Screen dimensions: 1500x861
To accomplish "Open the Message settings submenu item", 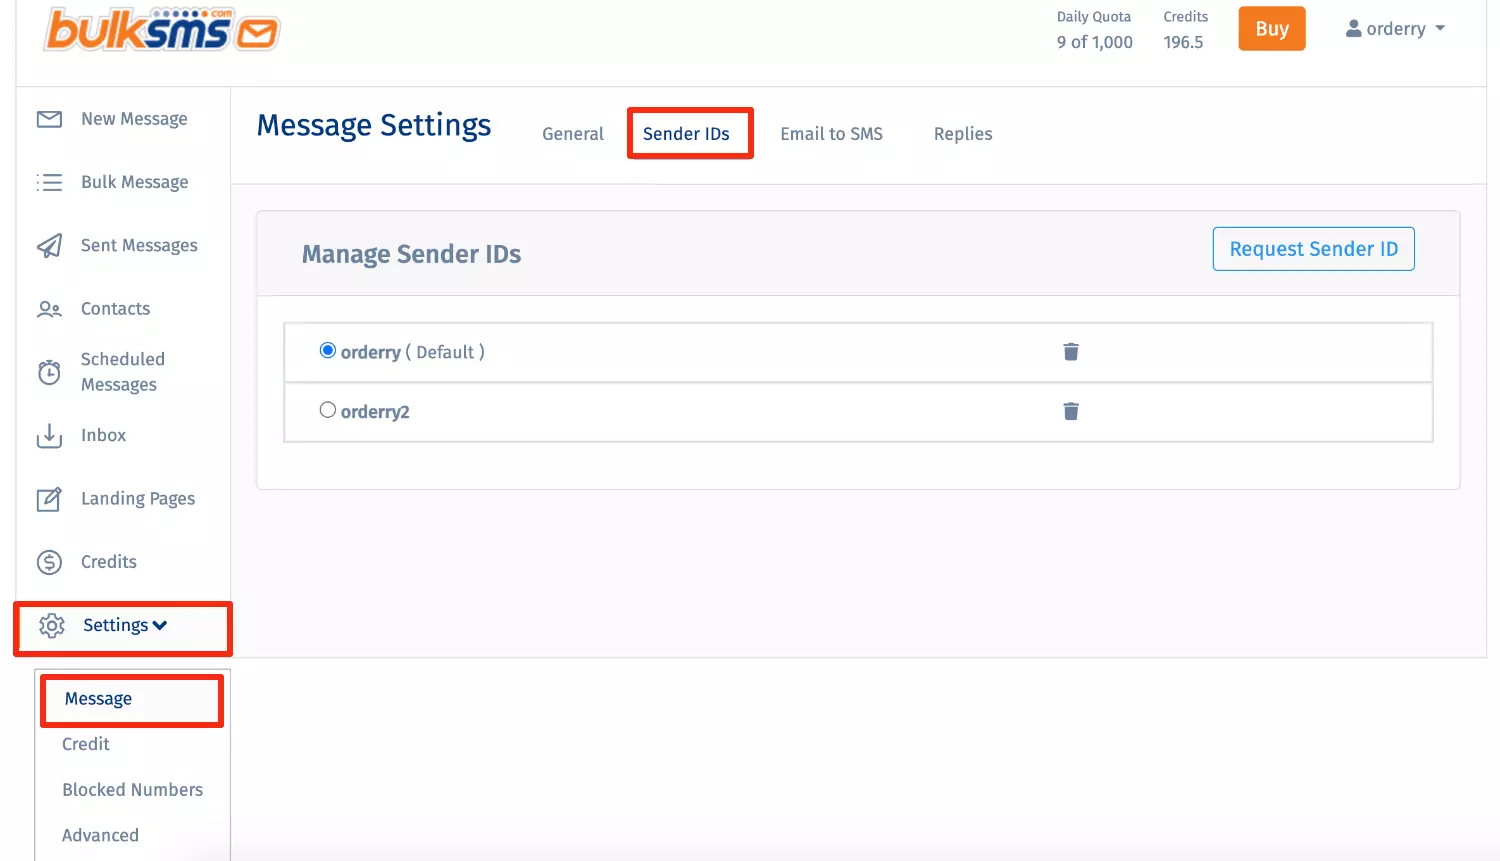I will 98,699.
